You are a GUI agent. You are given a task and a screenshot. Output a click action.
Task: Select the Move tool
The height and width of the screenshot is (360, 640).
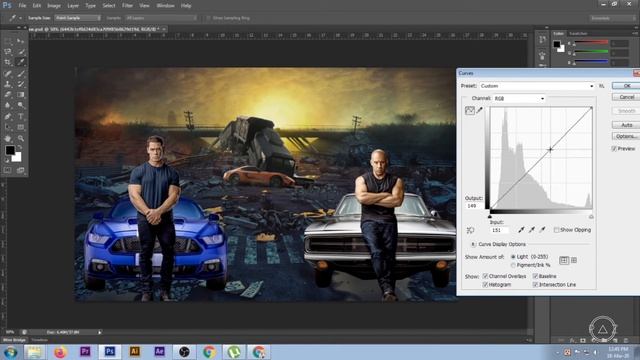(21, 41)
